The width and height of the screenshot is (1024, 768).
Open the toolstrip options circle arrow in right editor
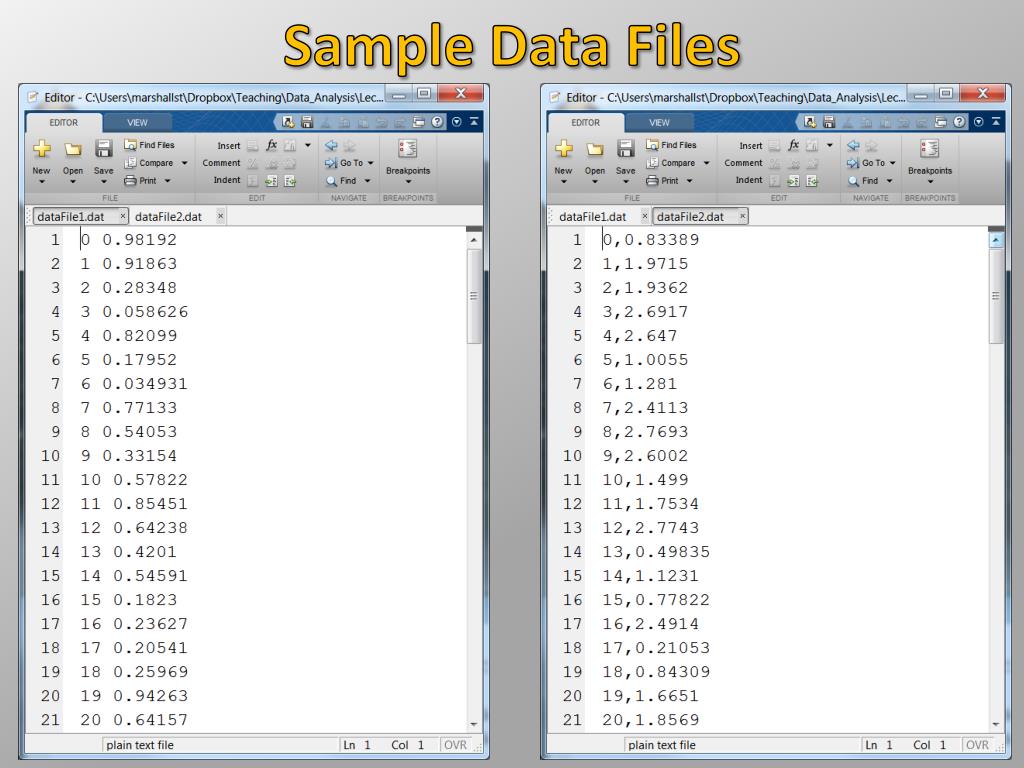coord(978,121)
